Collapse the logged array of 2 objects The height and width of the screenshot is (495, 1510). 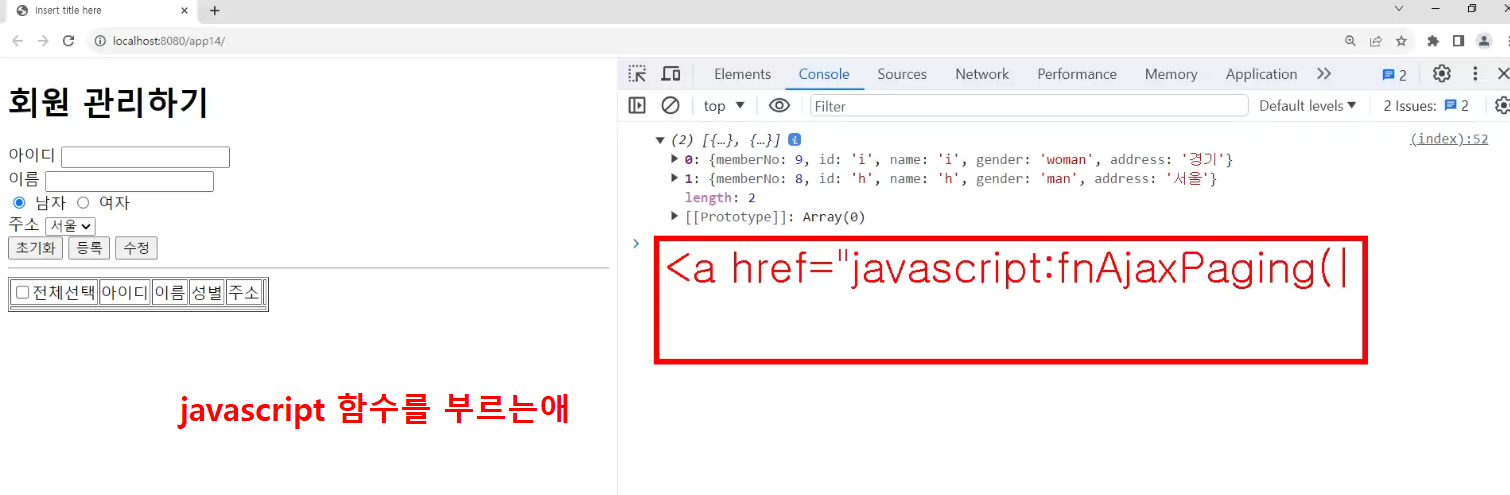pos(660,140)
